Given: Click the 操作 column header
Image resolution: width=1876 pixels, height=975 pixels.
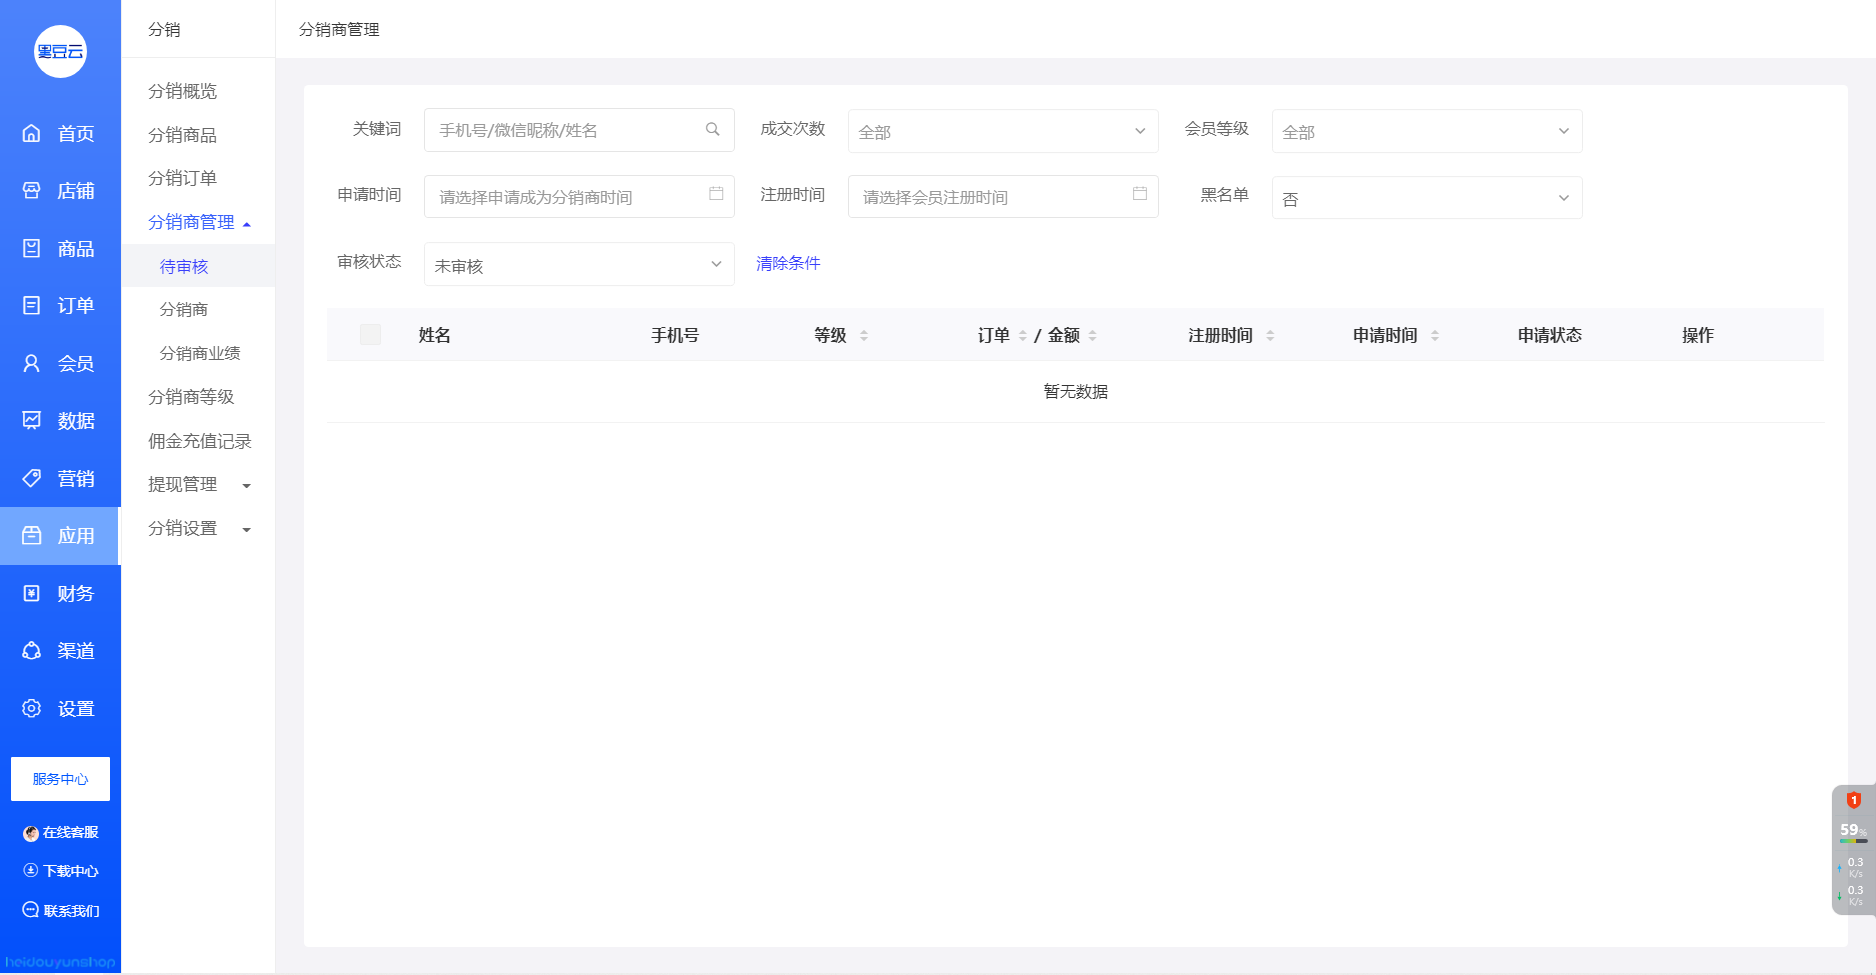Looking at the screenshot, I should [1698, 335].
